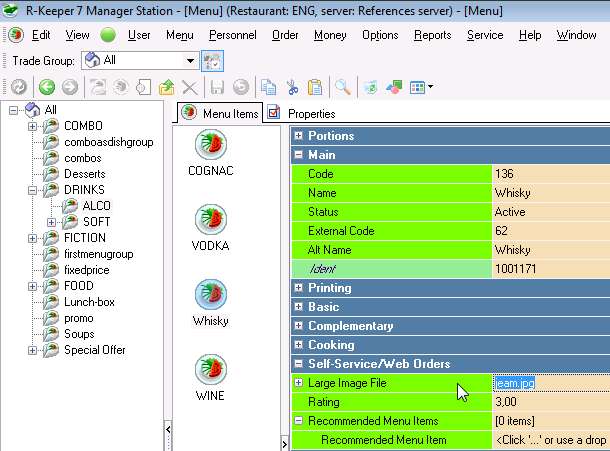
Task: Select firstmenugroup in the tree
Action: coord(98,254)
